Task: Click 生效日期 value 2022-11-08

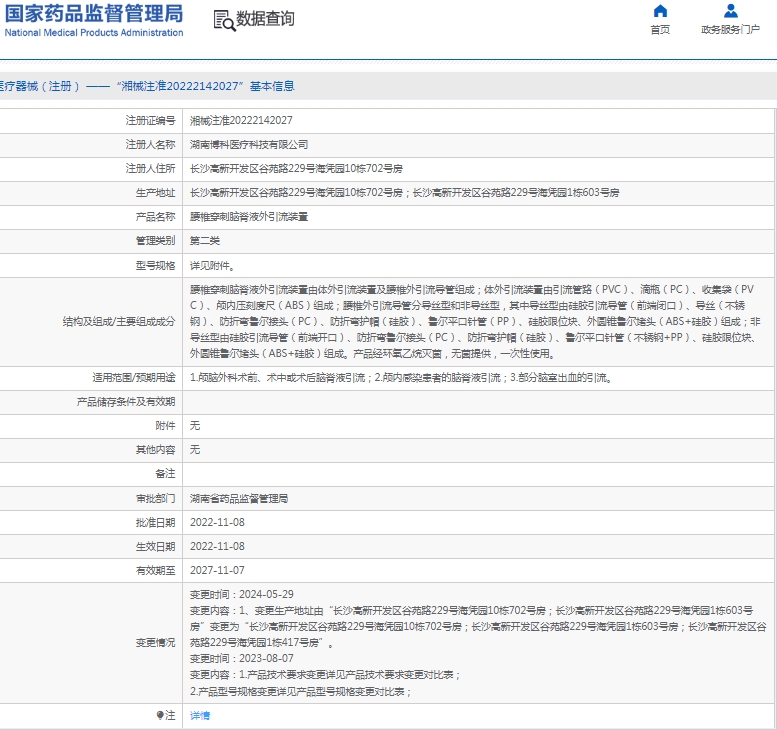Action: 217,546
